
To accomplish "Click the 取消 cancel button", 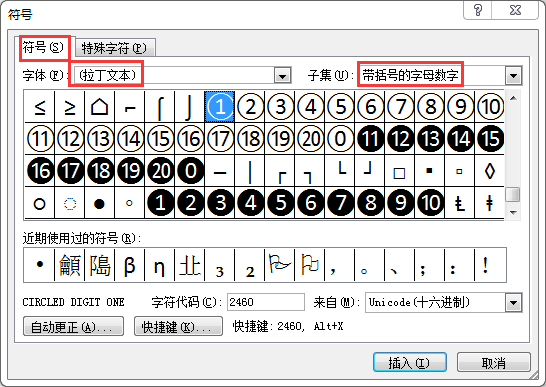I will (x=494, y=362).
